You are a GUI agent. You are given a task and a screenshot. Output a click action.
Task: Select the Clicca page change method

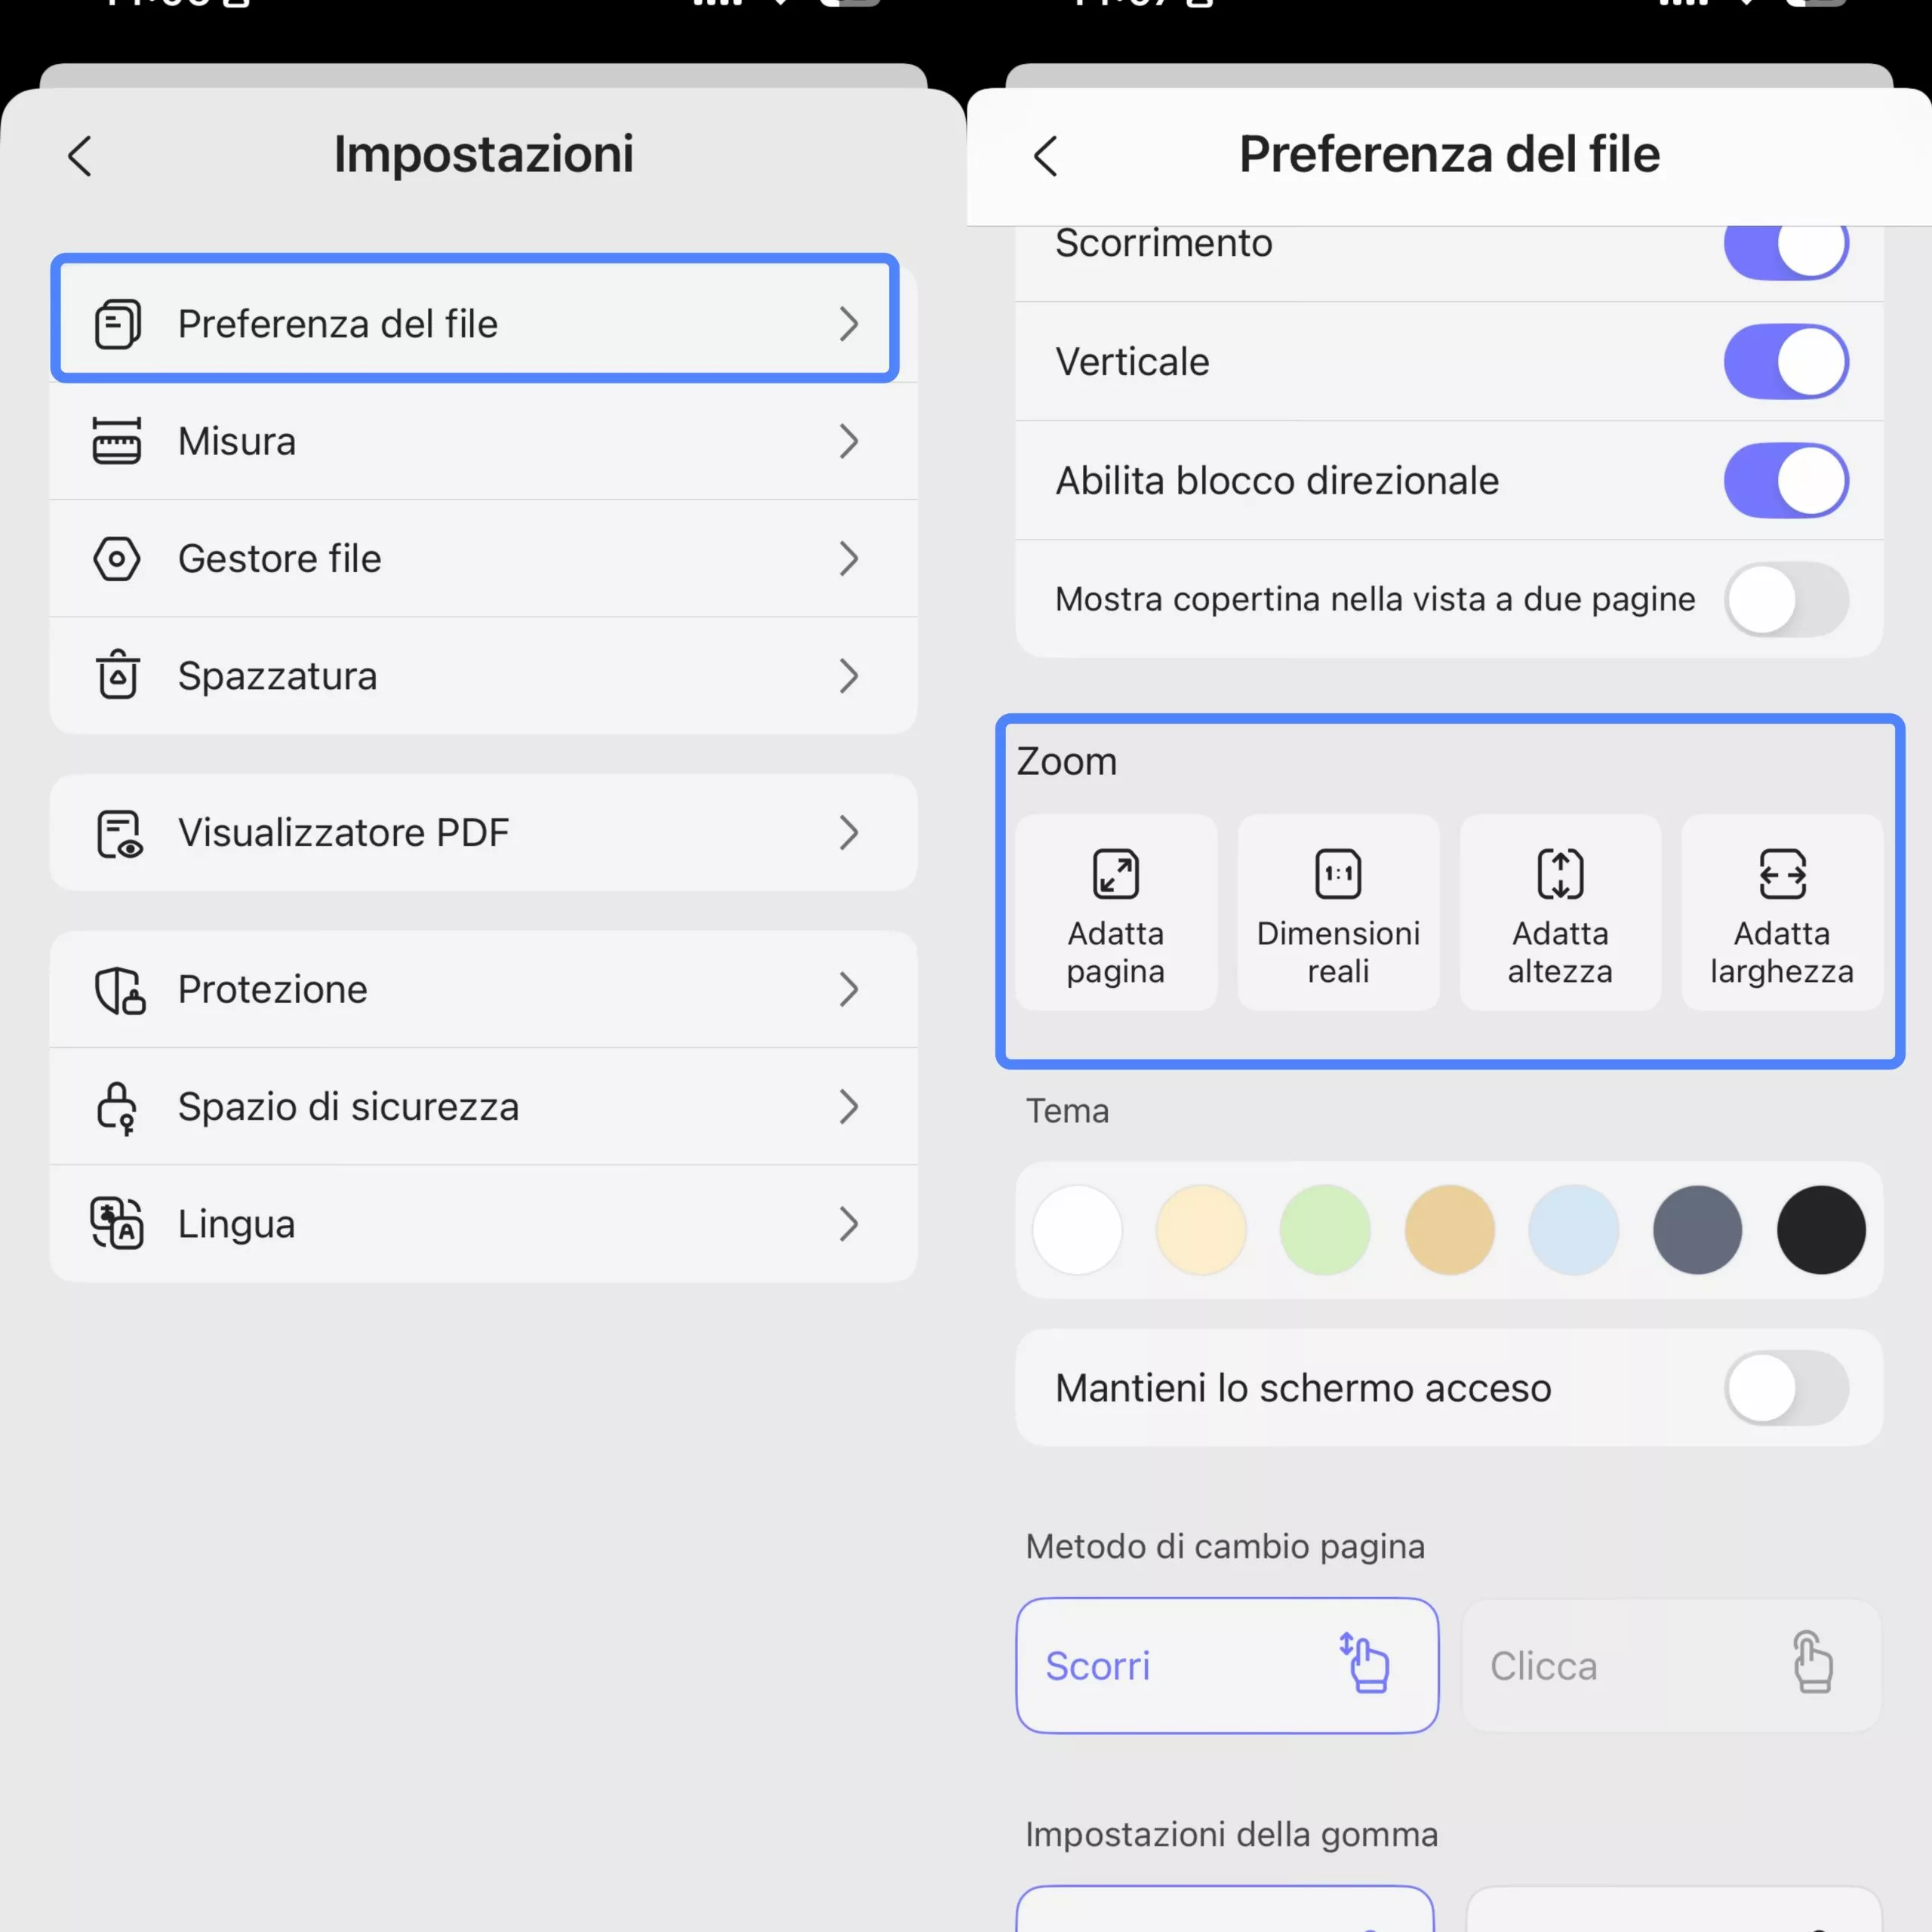[x=1672, y=1665]
